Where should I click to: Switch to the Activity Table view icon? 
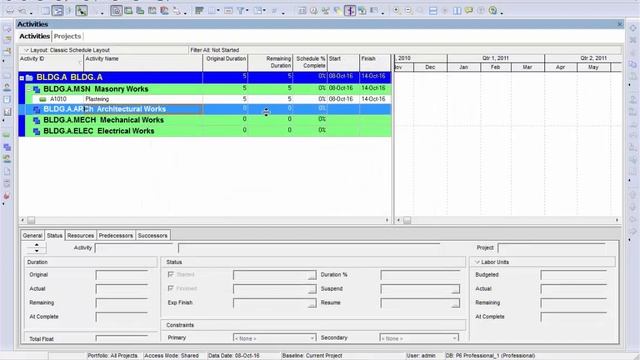coord(46,11)
